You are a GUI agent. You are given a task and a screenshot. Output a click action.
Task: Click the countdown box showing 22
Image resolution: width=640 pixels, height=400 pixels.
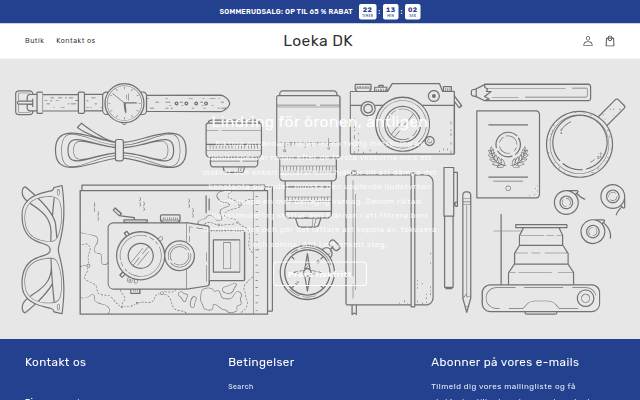click(x=367, y=11)
